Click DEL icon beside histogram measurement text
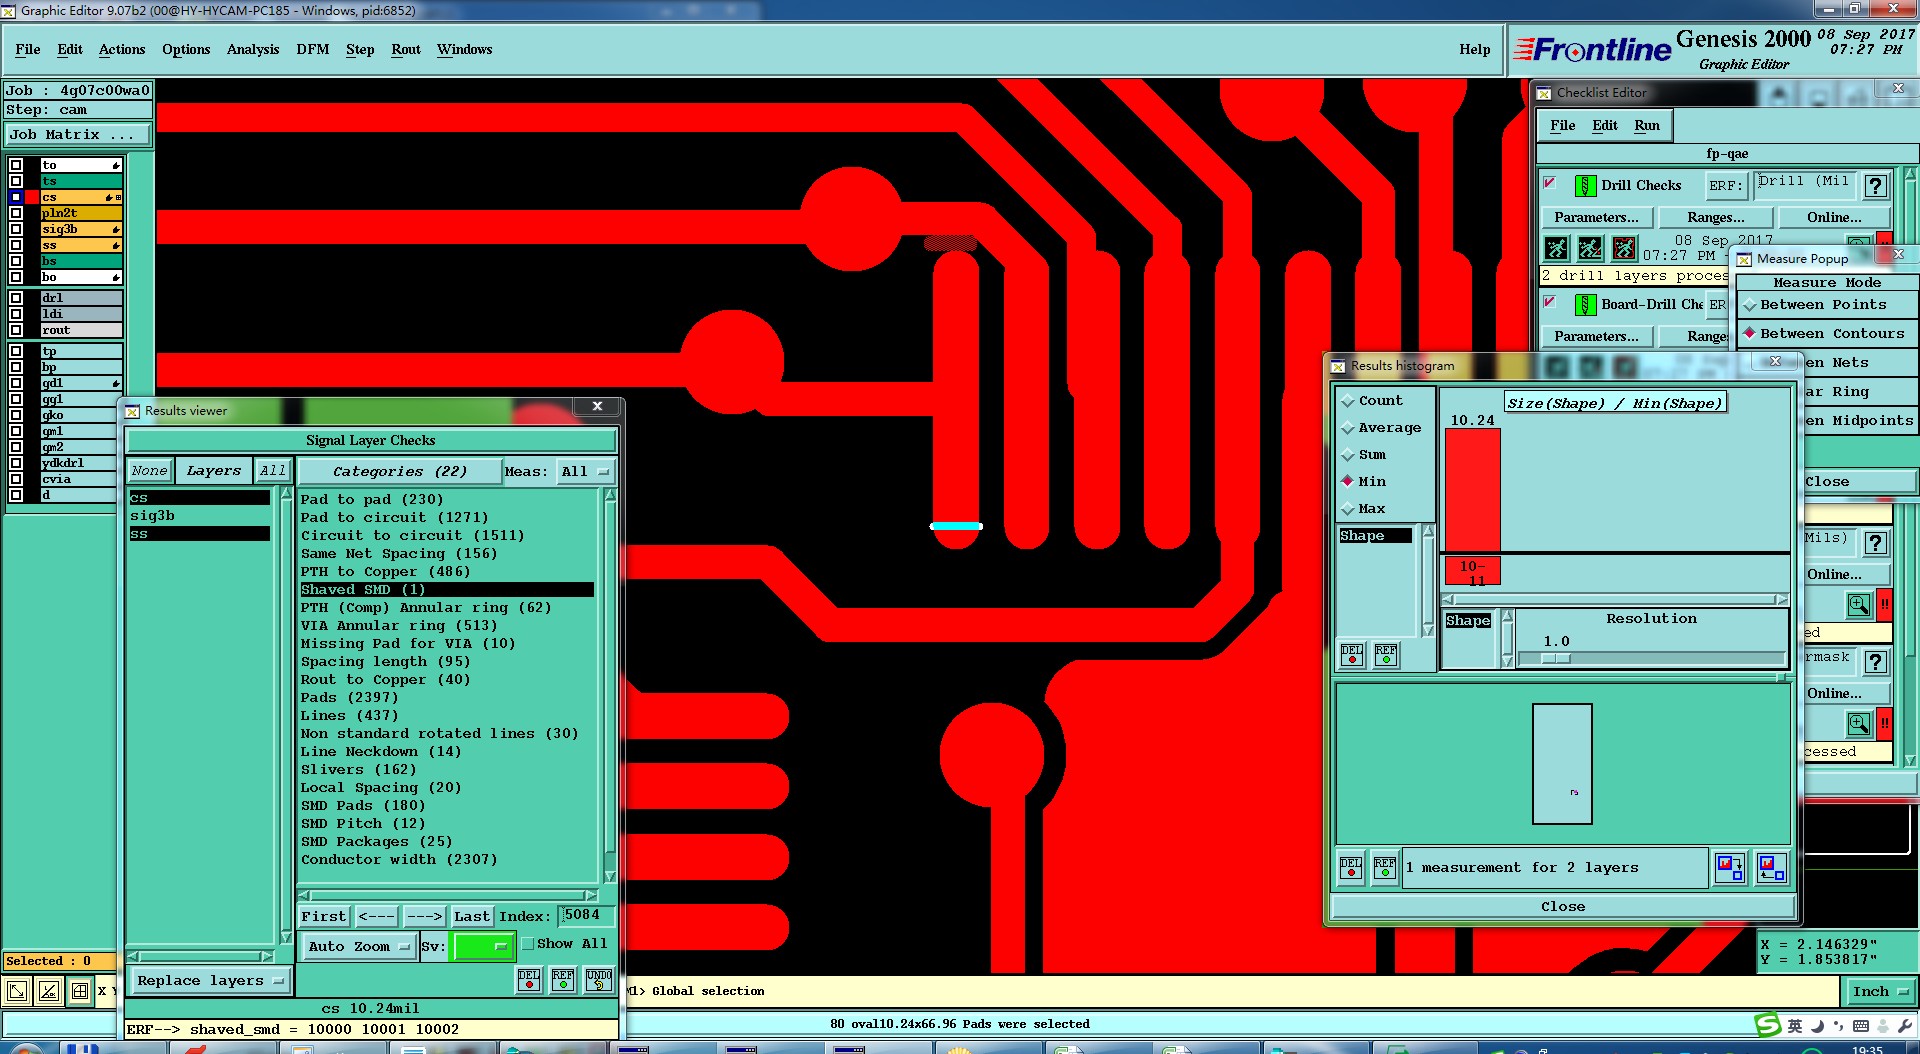Screen dimensions: 1920x1054 tap(1351, 867)
